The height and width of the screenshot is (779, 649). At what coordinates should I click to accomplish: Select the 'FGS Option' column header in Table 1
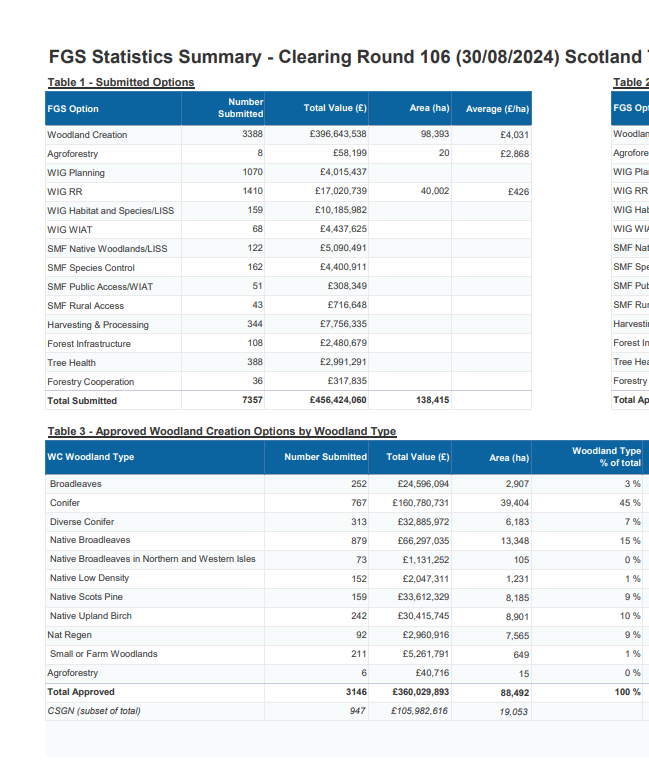click(73, 108)
